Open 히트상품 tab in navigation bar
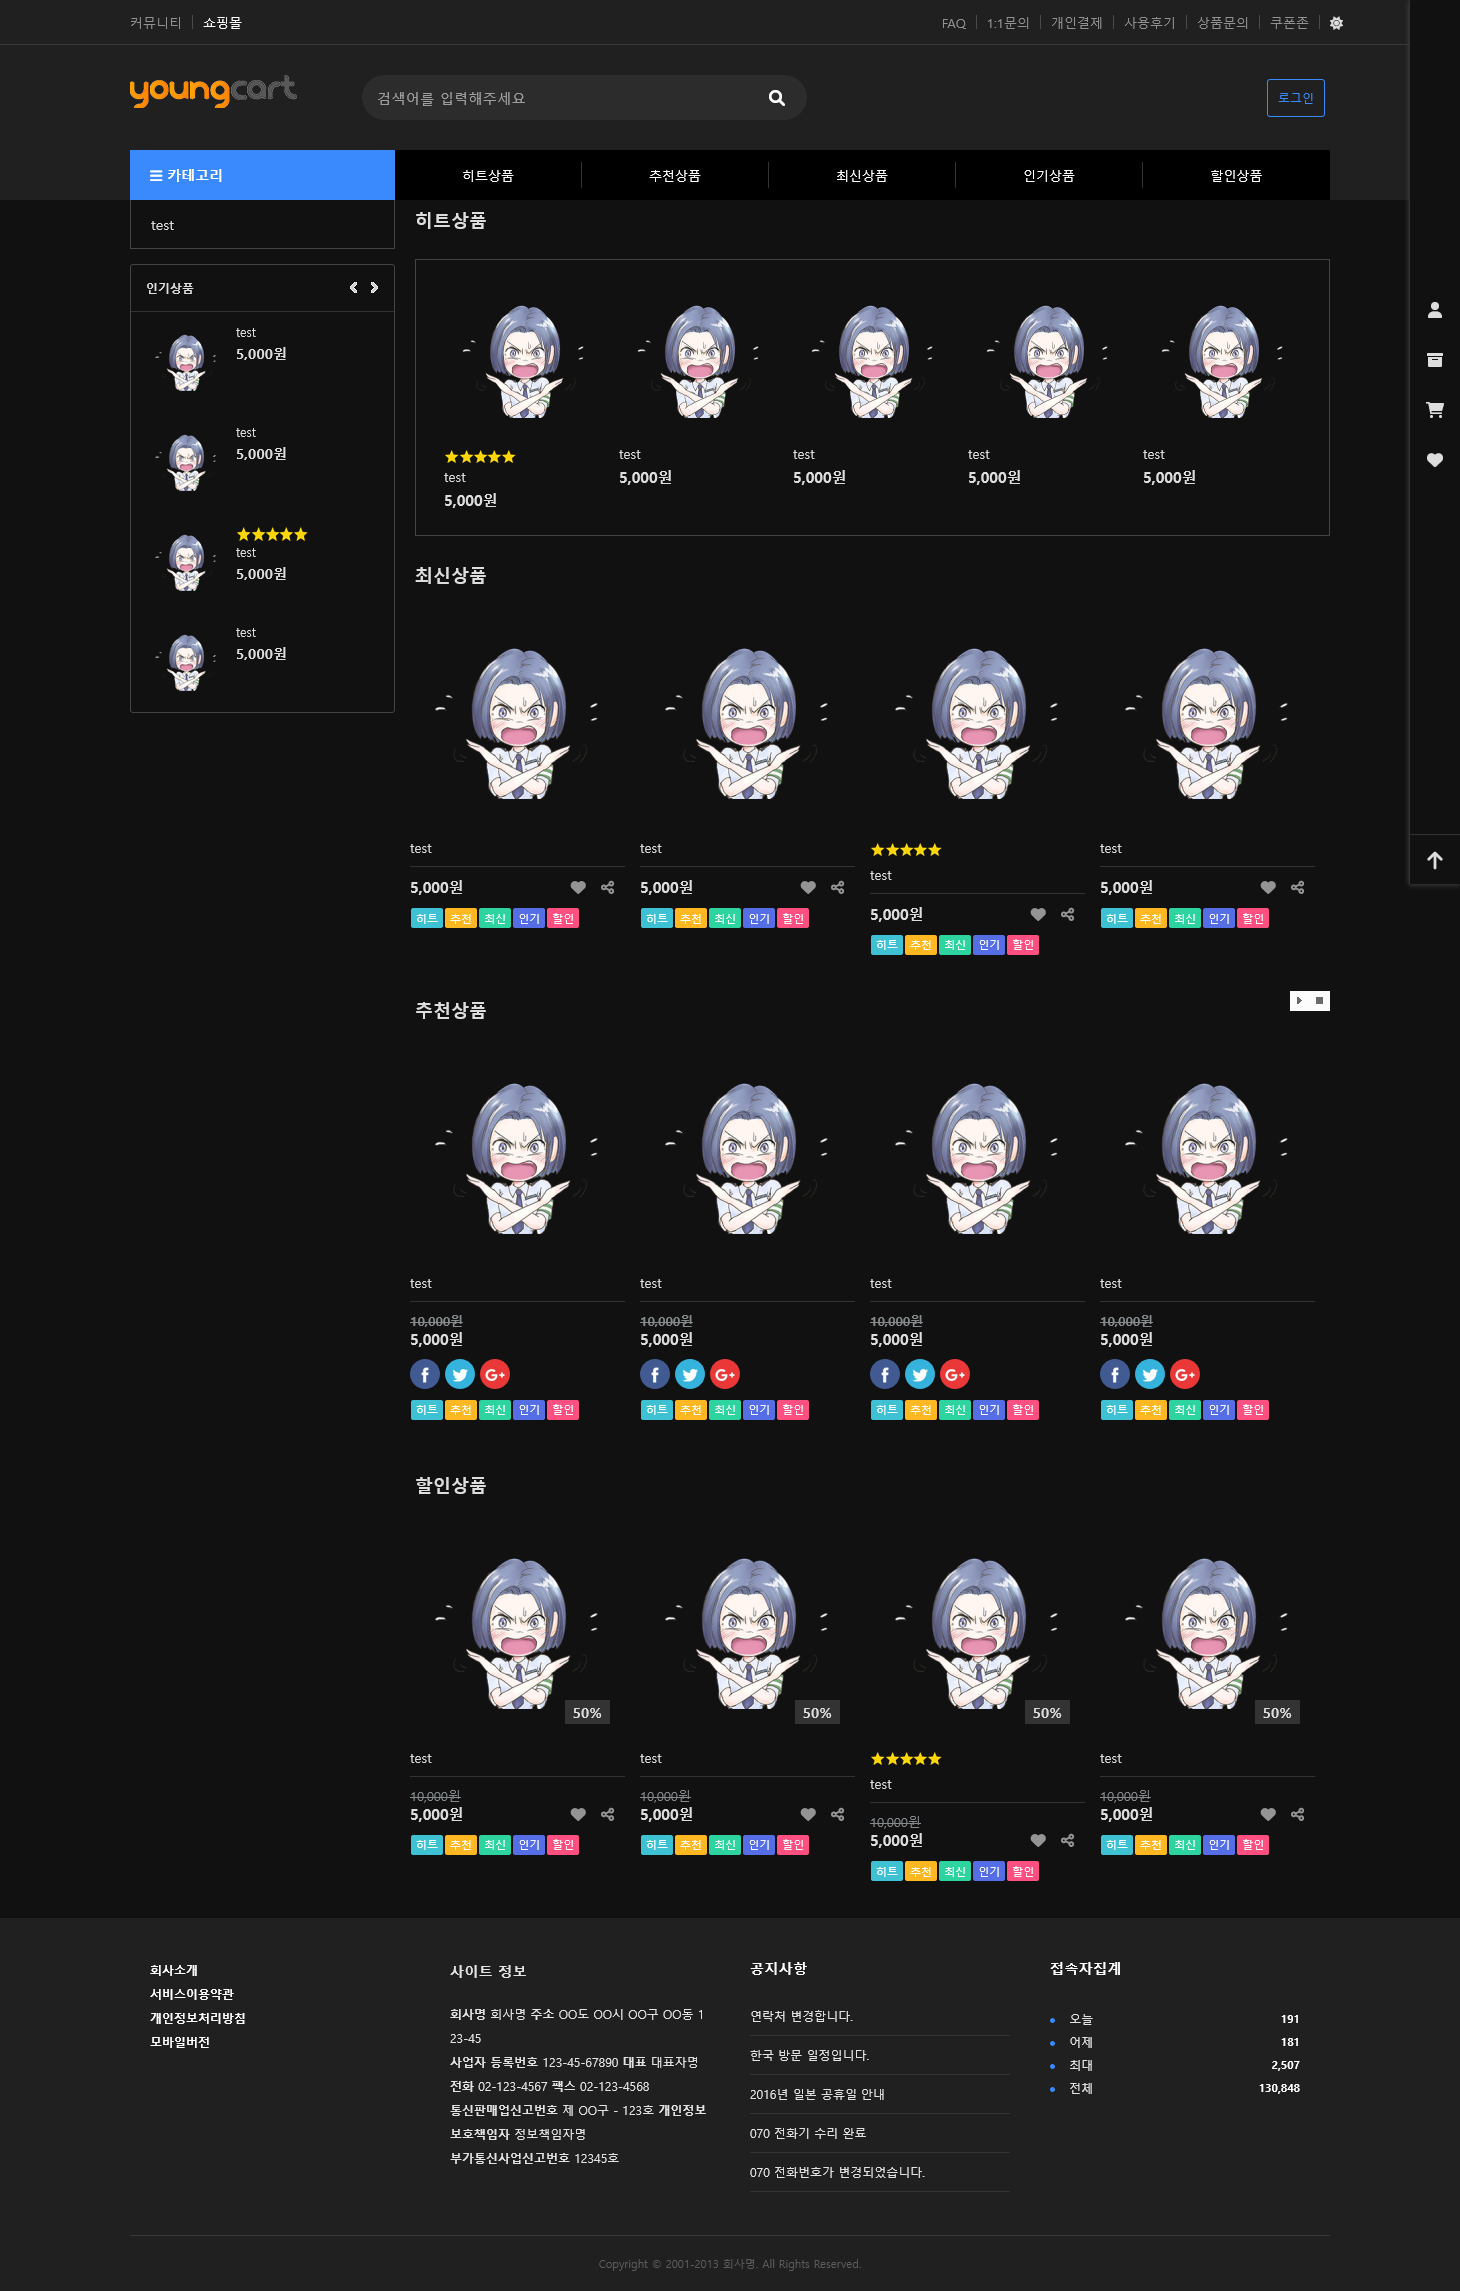1460x2291 pixels. [488, 176]
